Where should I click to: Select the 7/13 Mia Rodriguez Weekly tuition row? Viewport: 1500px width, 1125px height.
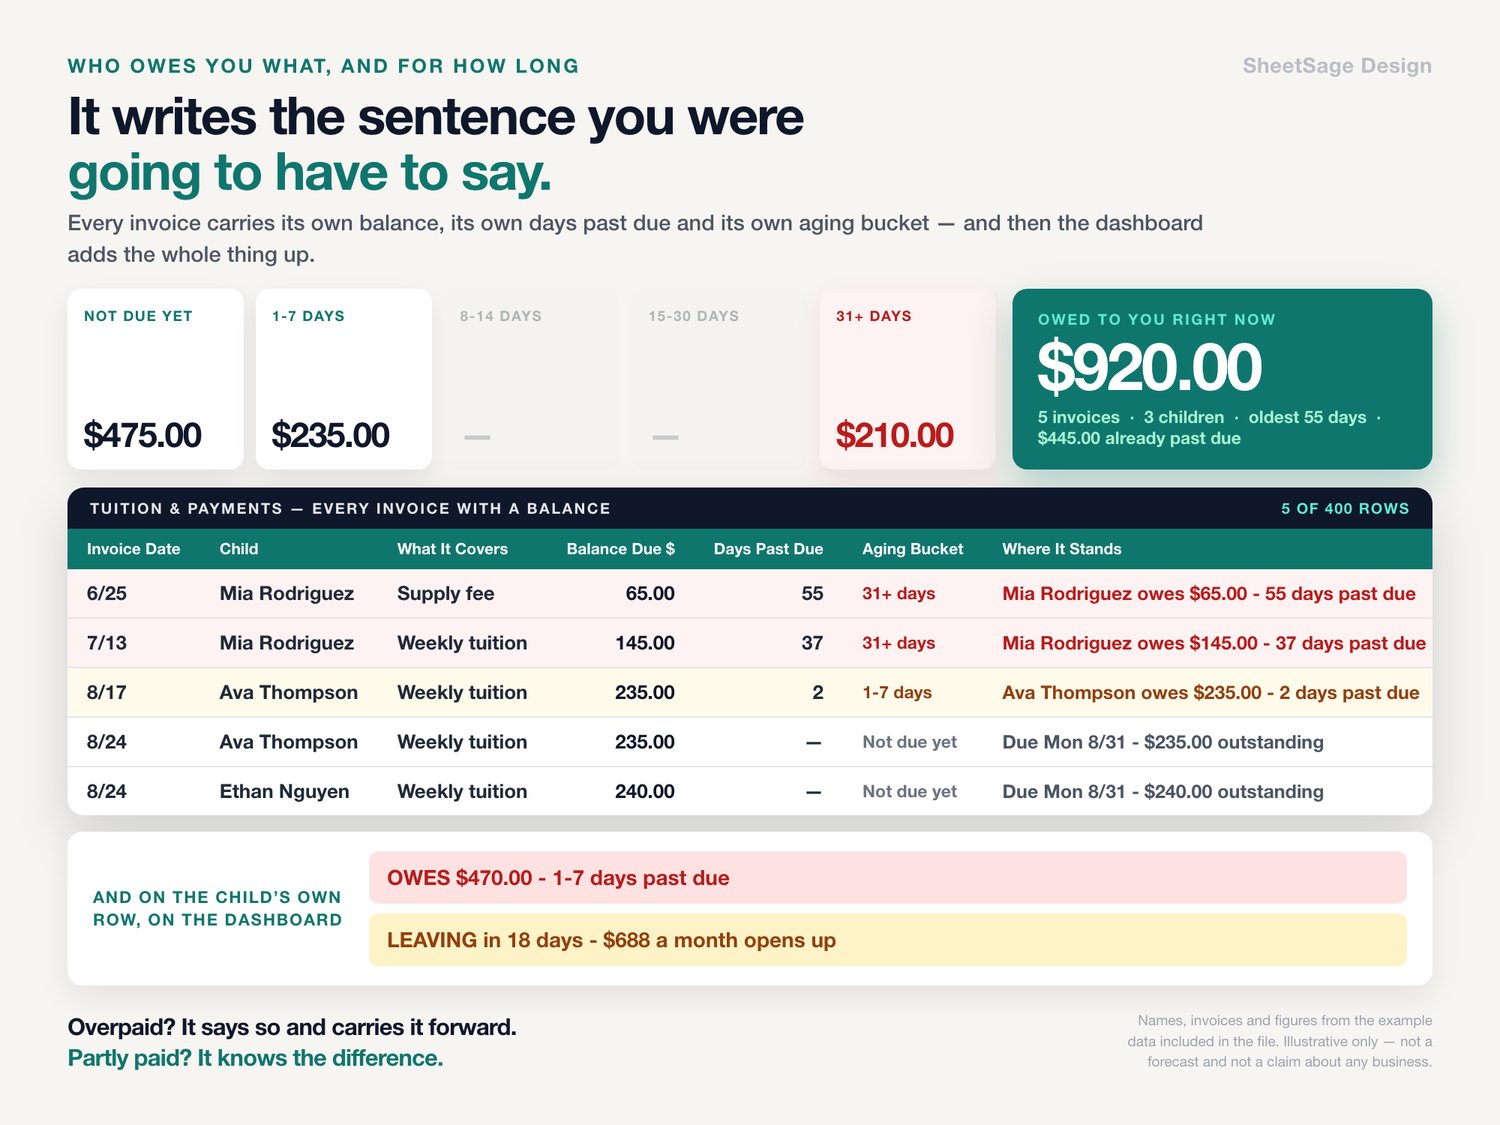750,643
